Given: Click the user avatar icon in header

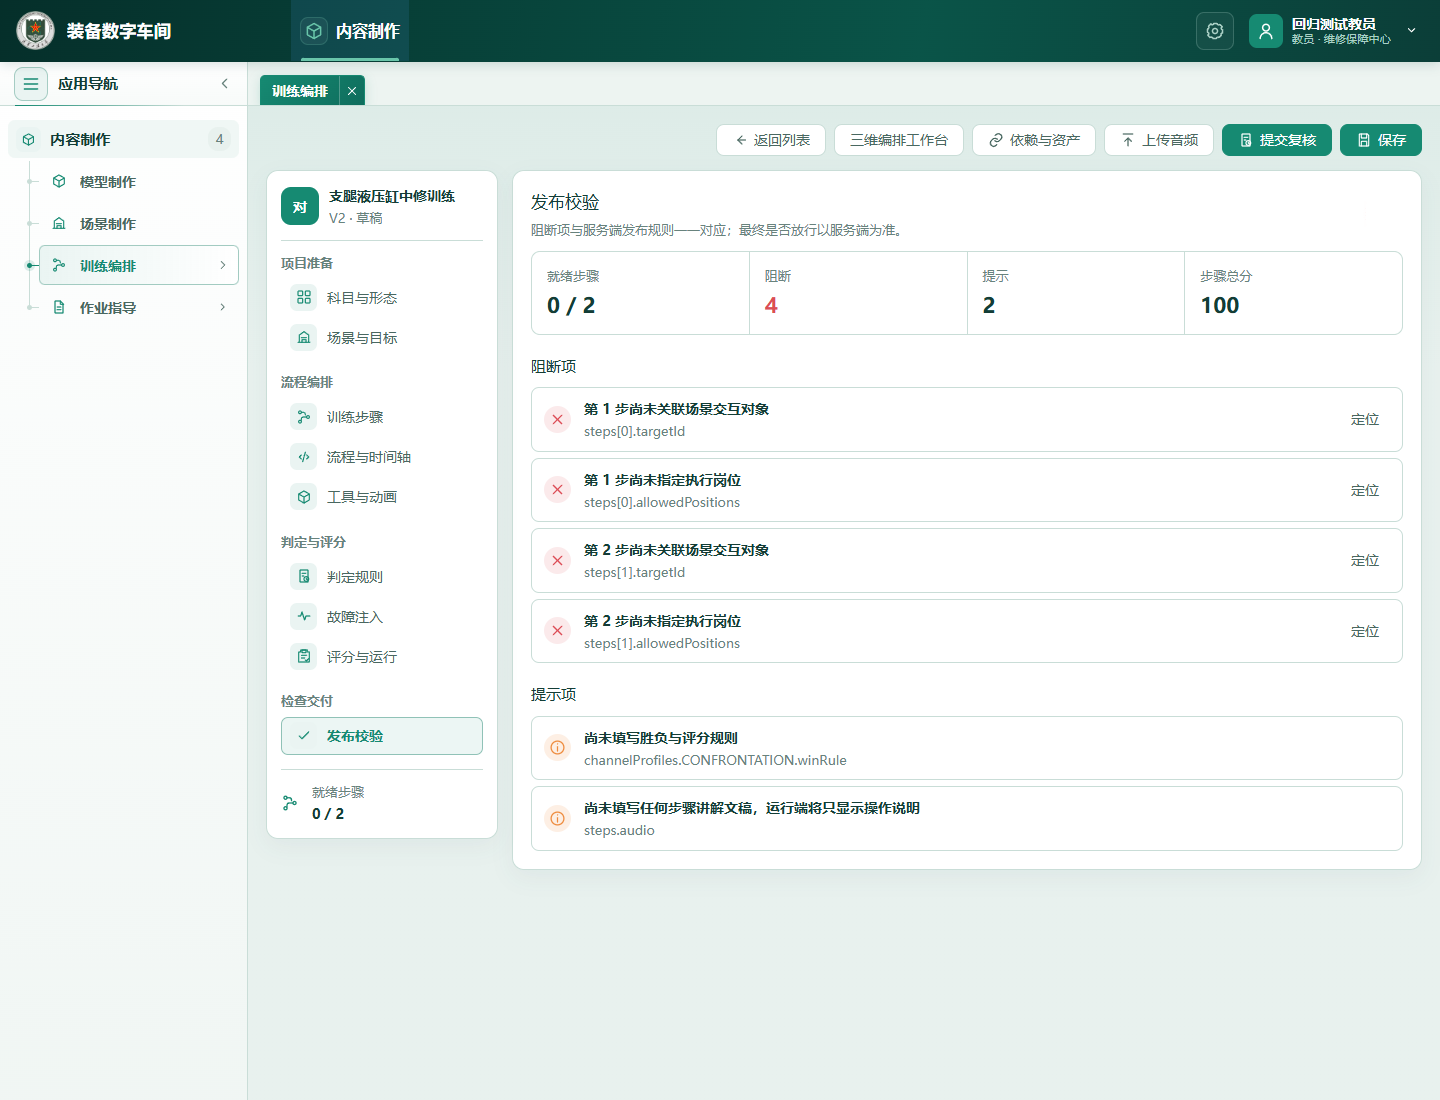Looking at the screenshot, I should click(1266, 31).
